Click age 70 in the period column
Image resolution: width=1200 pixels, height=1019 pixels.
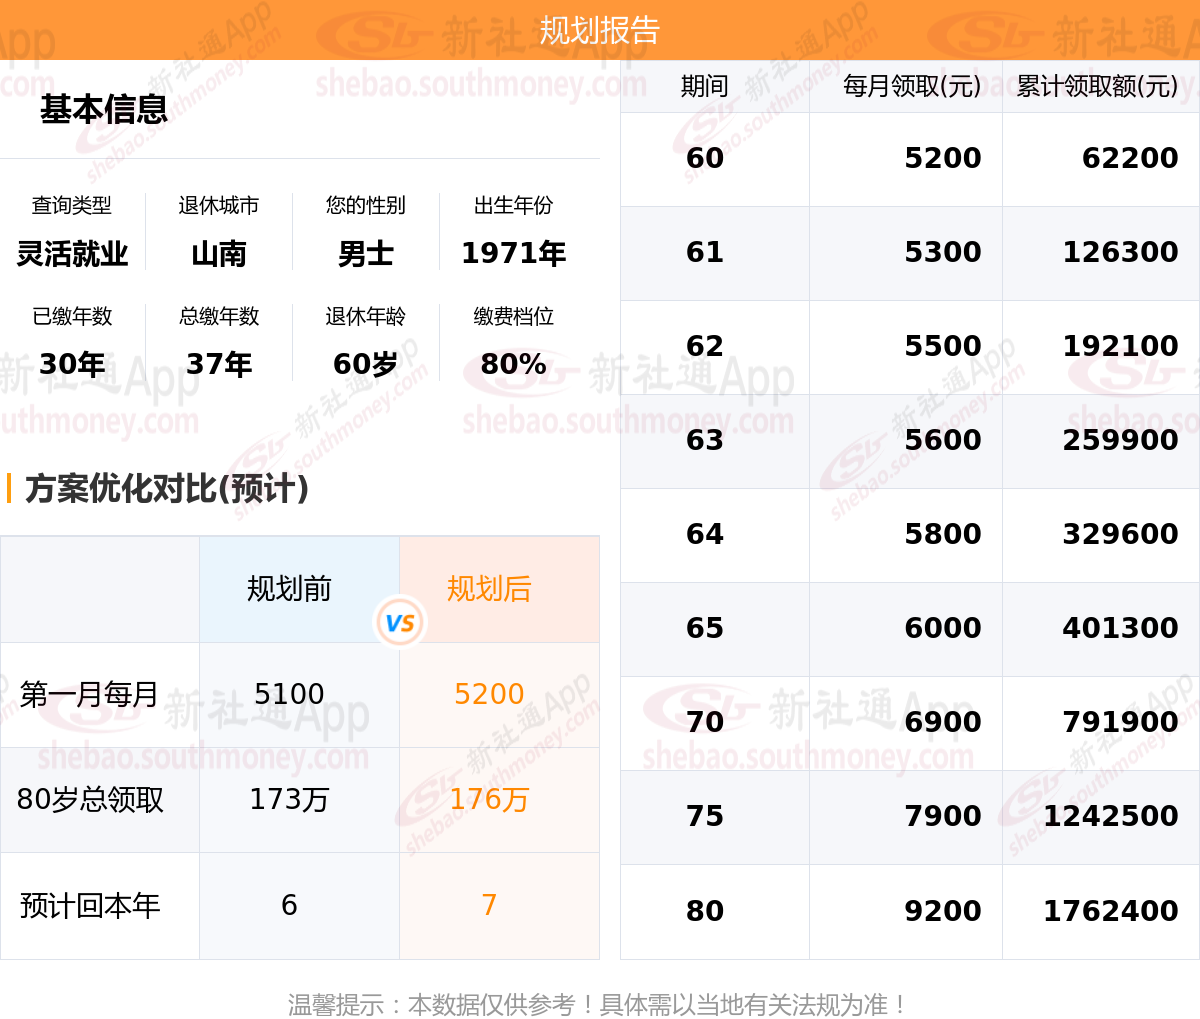[705, 722]
